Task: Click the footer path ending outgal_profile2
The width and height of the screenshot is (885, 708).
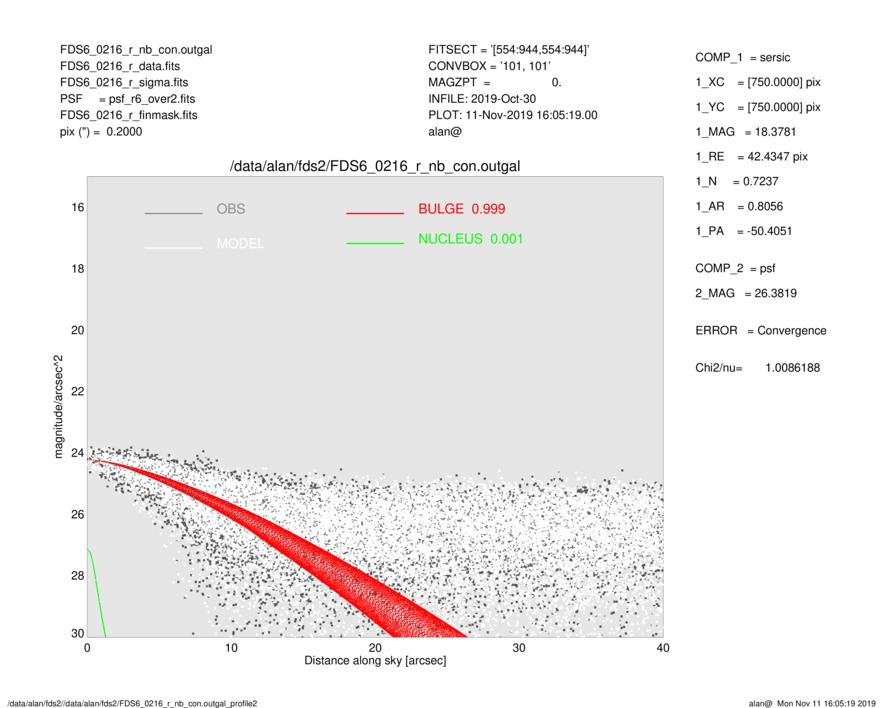Action: [132, 703]
